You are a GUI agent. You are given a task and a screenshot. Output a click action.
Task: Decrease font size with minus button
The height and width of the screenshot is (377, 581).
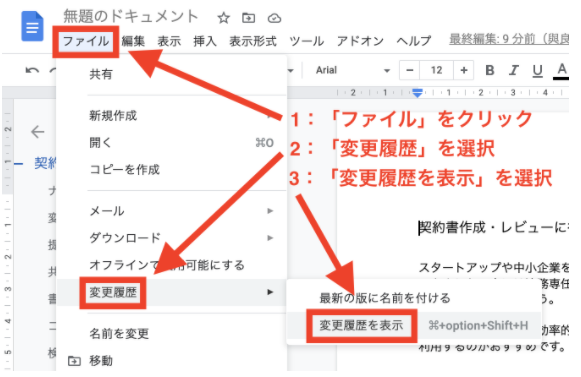tap(409, 70)
